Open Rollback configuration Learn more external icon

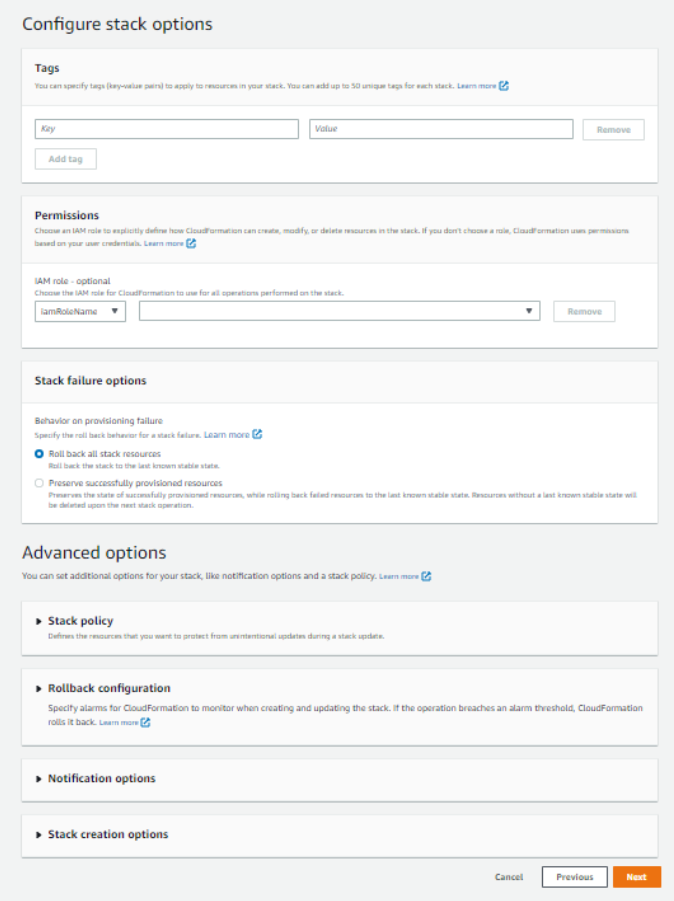146,722
